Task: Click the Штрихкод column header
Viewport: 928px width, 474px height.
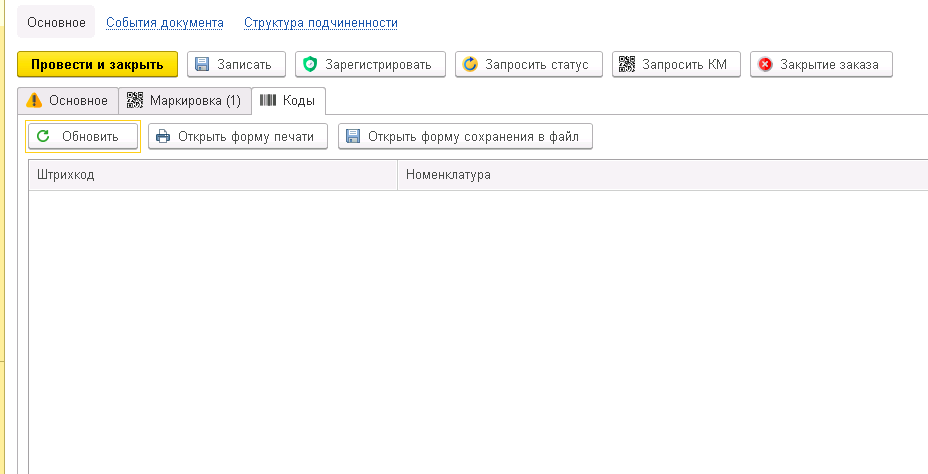Action: pos(213,175)
